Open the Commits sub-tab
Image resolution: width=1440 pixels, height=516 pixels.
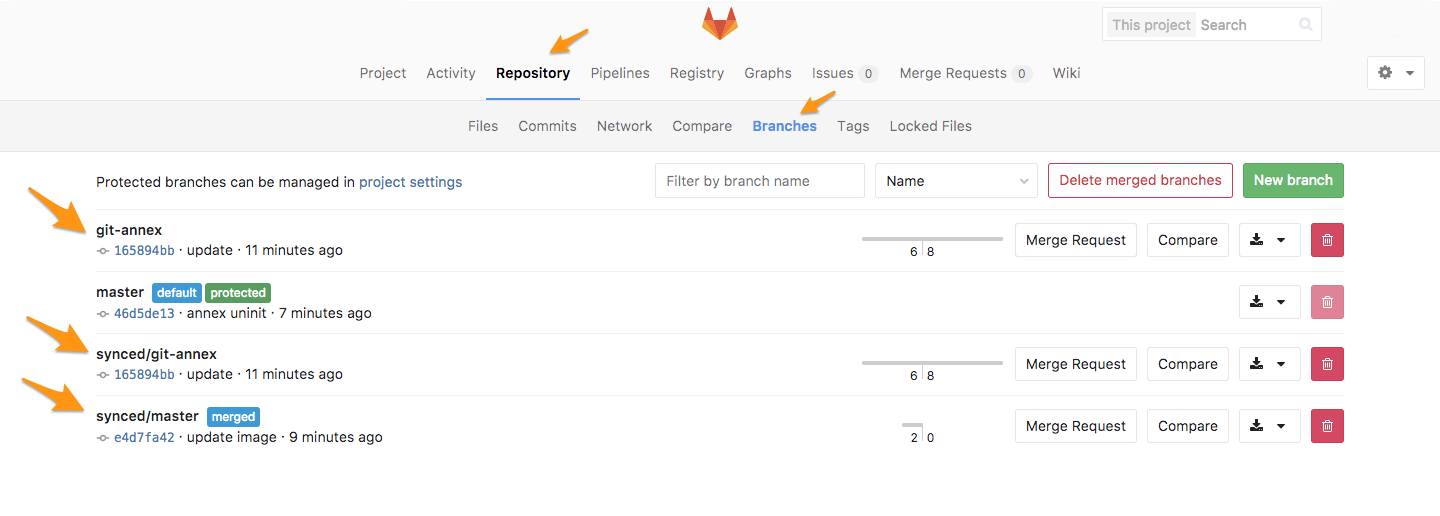pyautogui.click(x=547, y=126)
